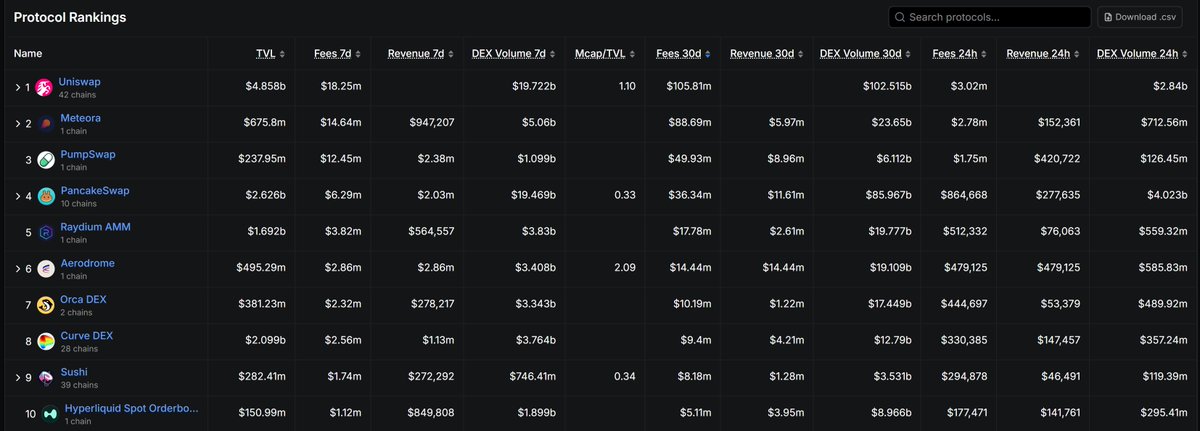Click the Hyperliquid Spot Orderbook logo icon
The image size is (1200, 431).
49,414
